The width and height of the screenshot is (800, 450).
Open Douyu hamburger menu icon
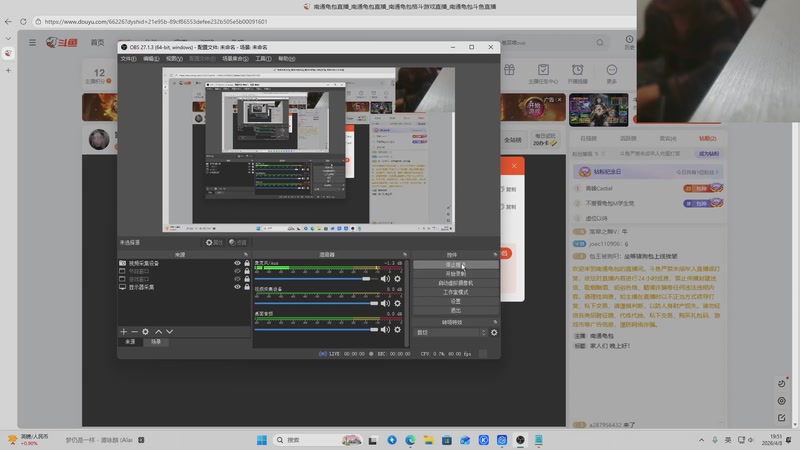coord(33,43)
